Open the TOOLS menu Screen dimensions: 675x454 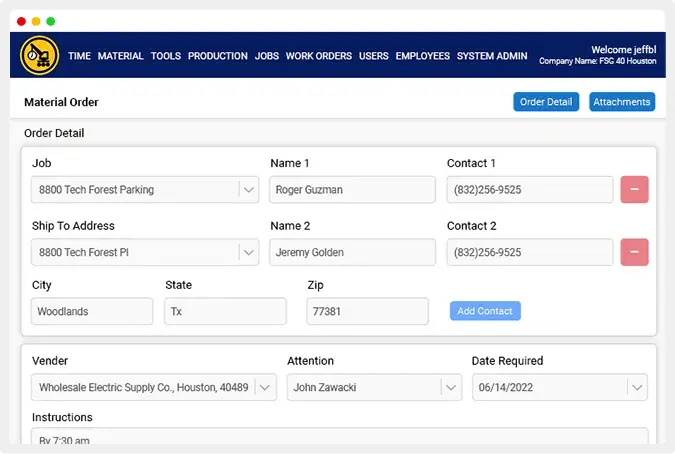166,56
